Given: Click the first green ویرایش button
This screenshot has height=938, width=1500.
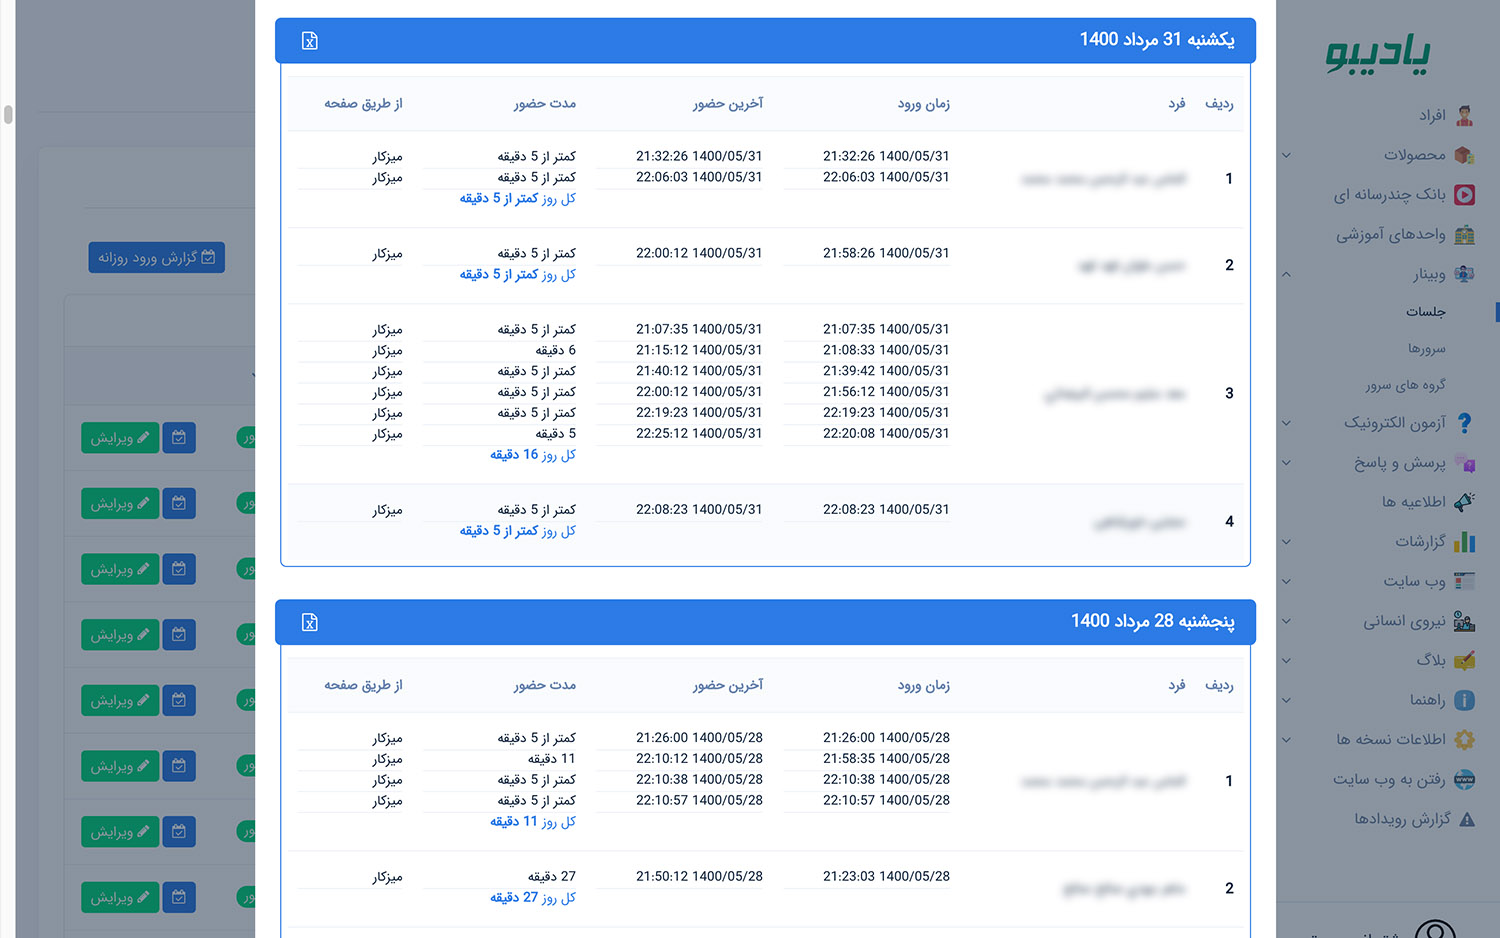Looking at the screenshot, I should click(x=120, y=438).
